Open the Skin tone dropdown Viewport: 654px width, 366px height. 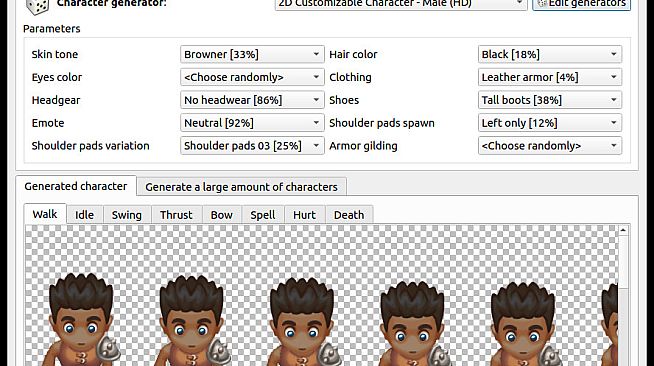252,54
